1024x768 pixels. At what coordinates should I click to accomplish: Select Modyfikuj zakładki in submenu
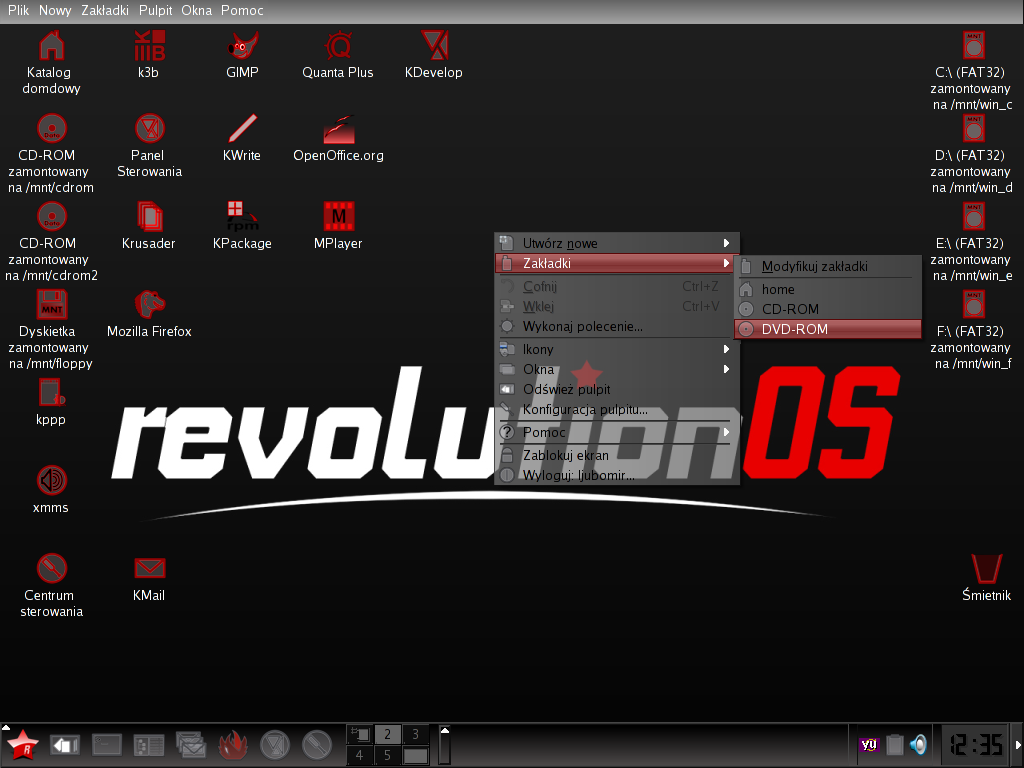tap(828, 266)
